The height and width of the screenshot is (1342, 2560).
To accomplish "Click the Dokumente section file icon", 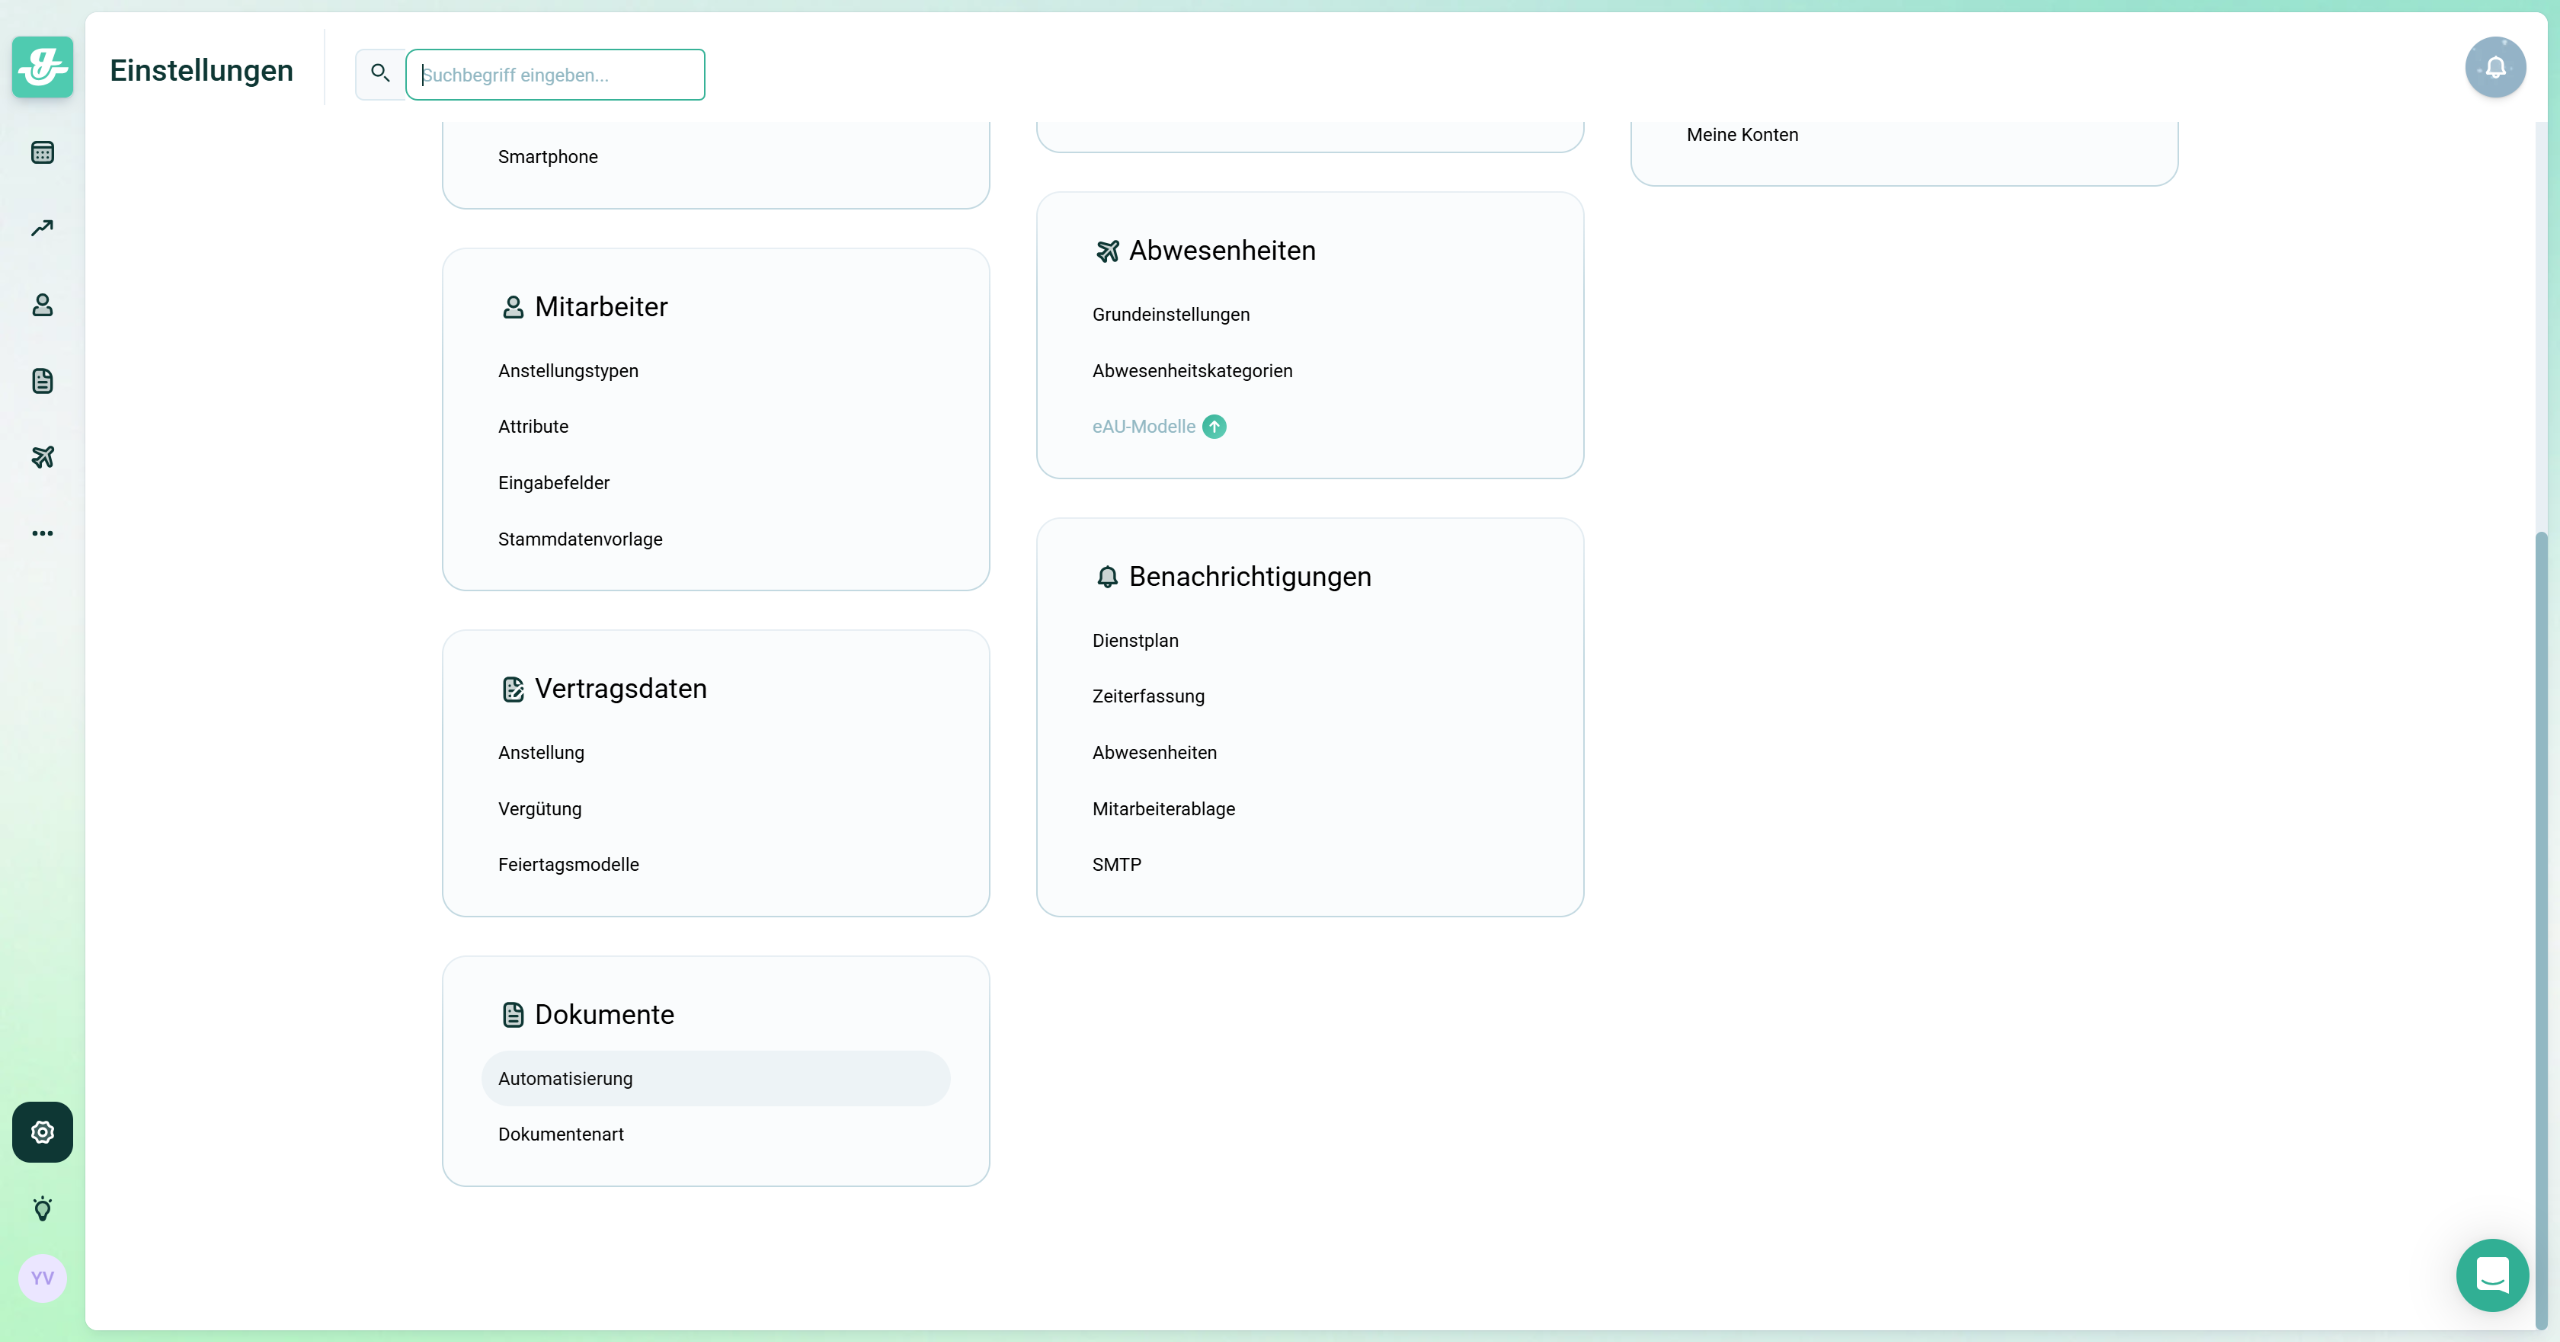I will [513, 1015].
